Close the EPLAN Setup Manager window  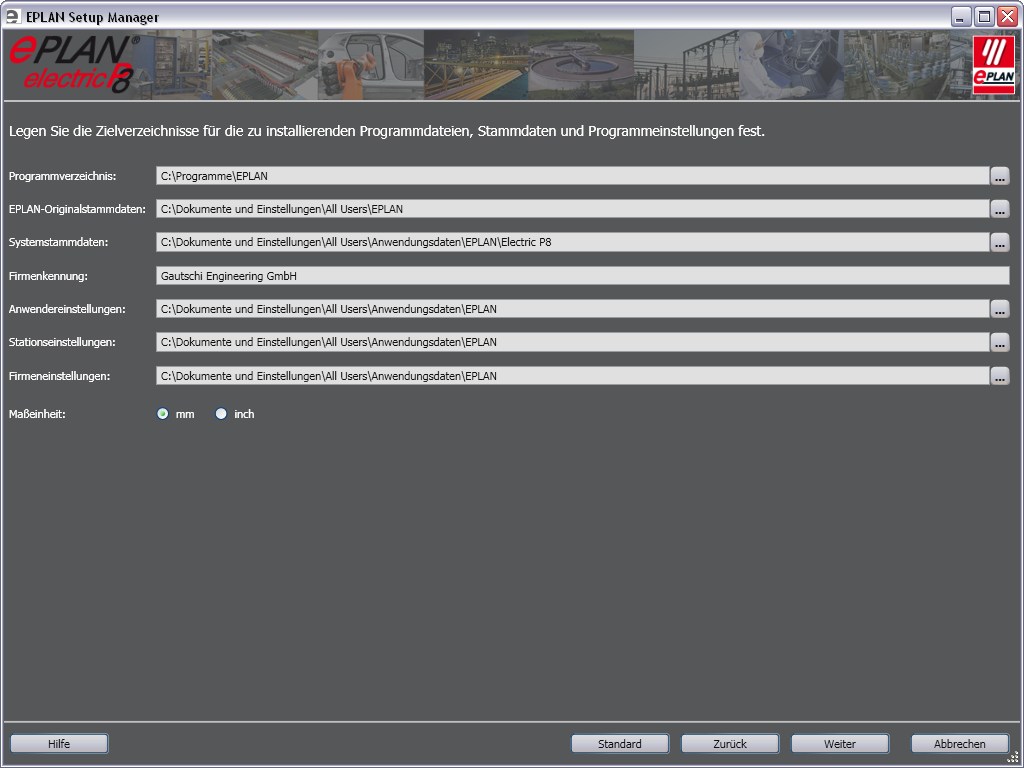pyautogui.click(x=1008, y=17)
